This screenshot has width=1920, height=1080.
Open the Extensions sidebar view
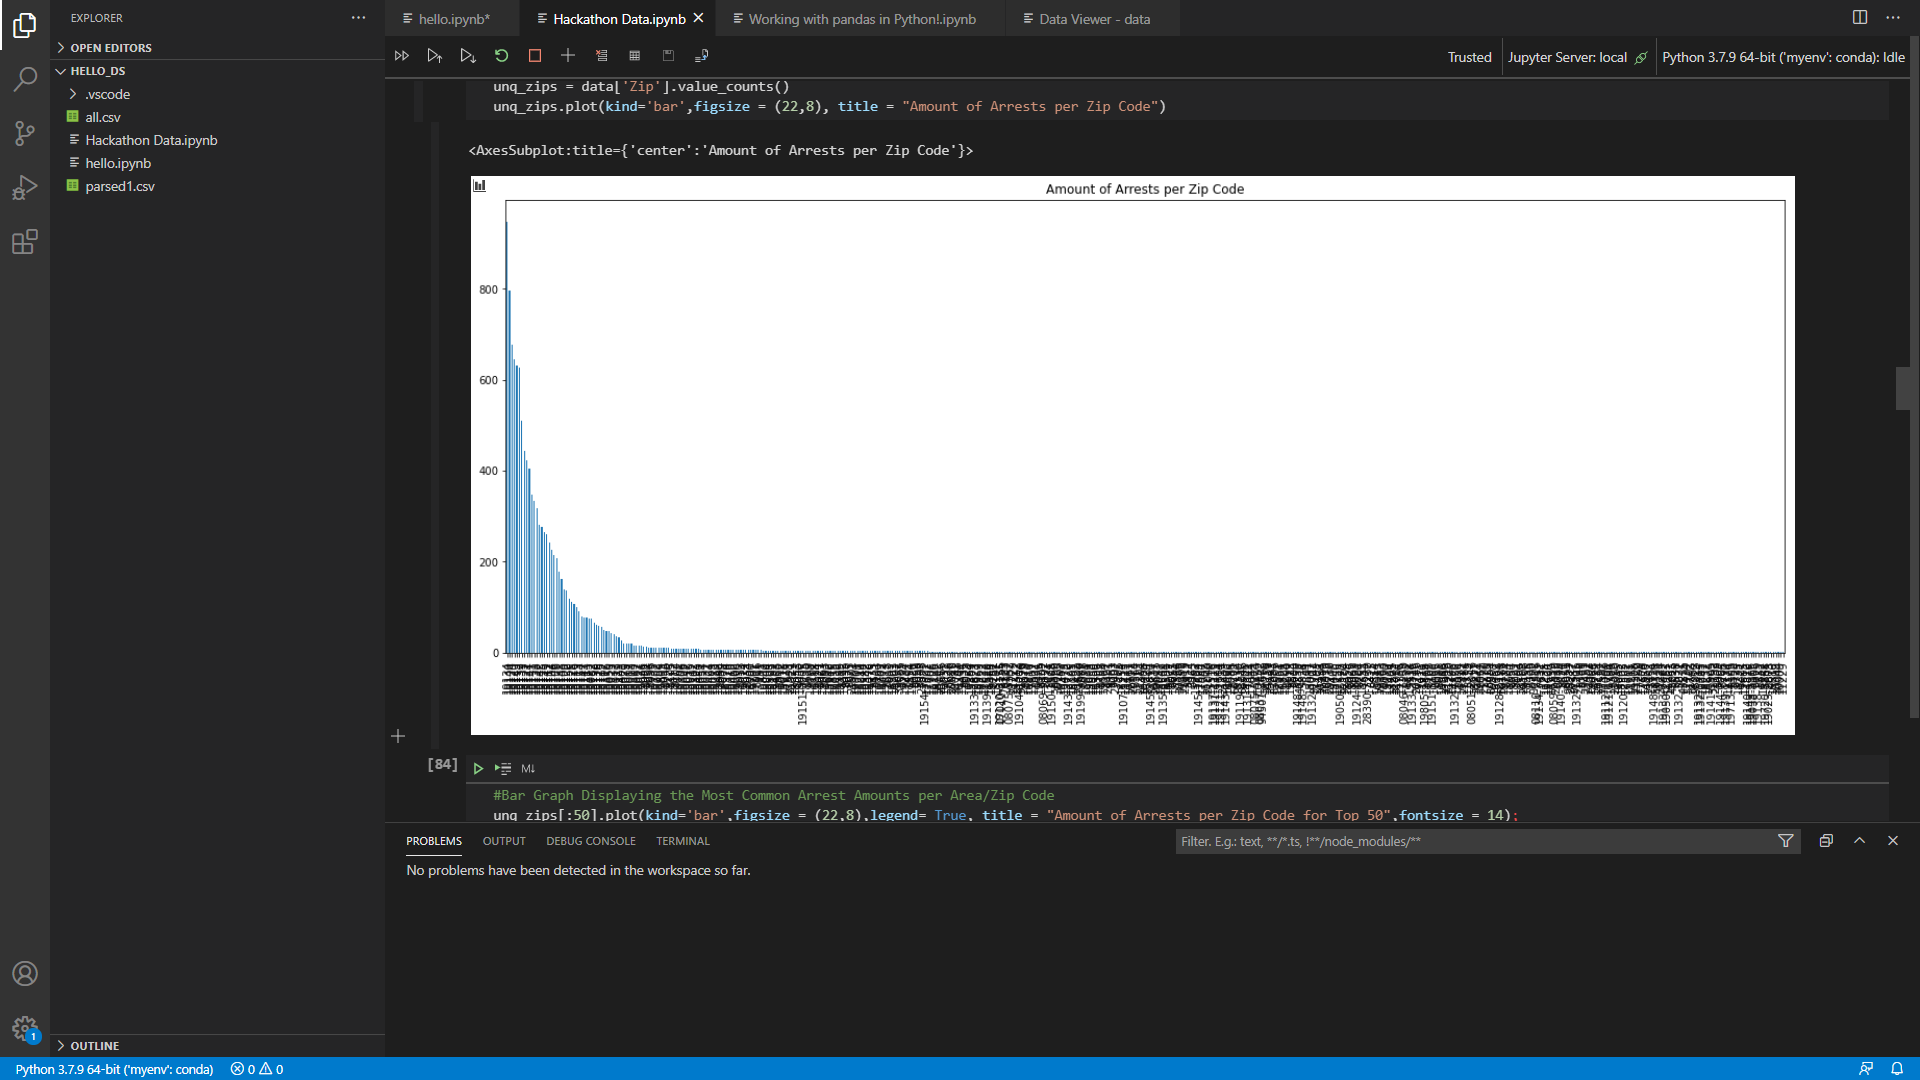(25, 242)
